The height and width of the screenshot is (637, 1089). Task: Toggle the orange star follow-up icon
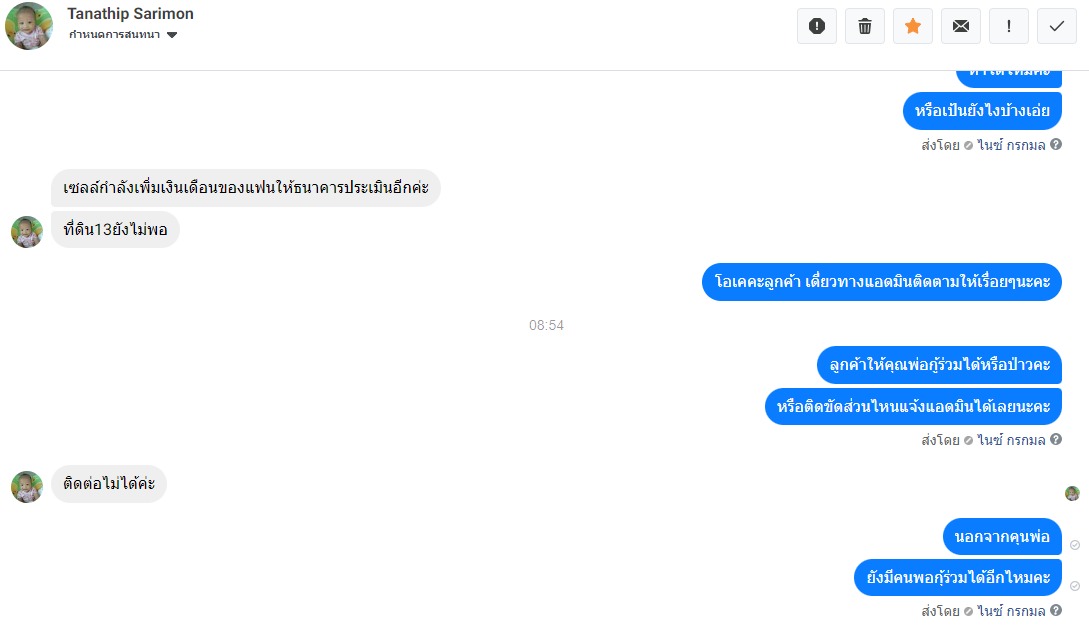(913, 26)
